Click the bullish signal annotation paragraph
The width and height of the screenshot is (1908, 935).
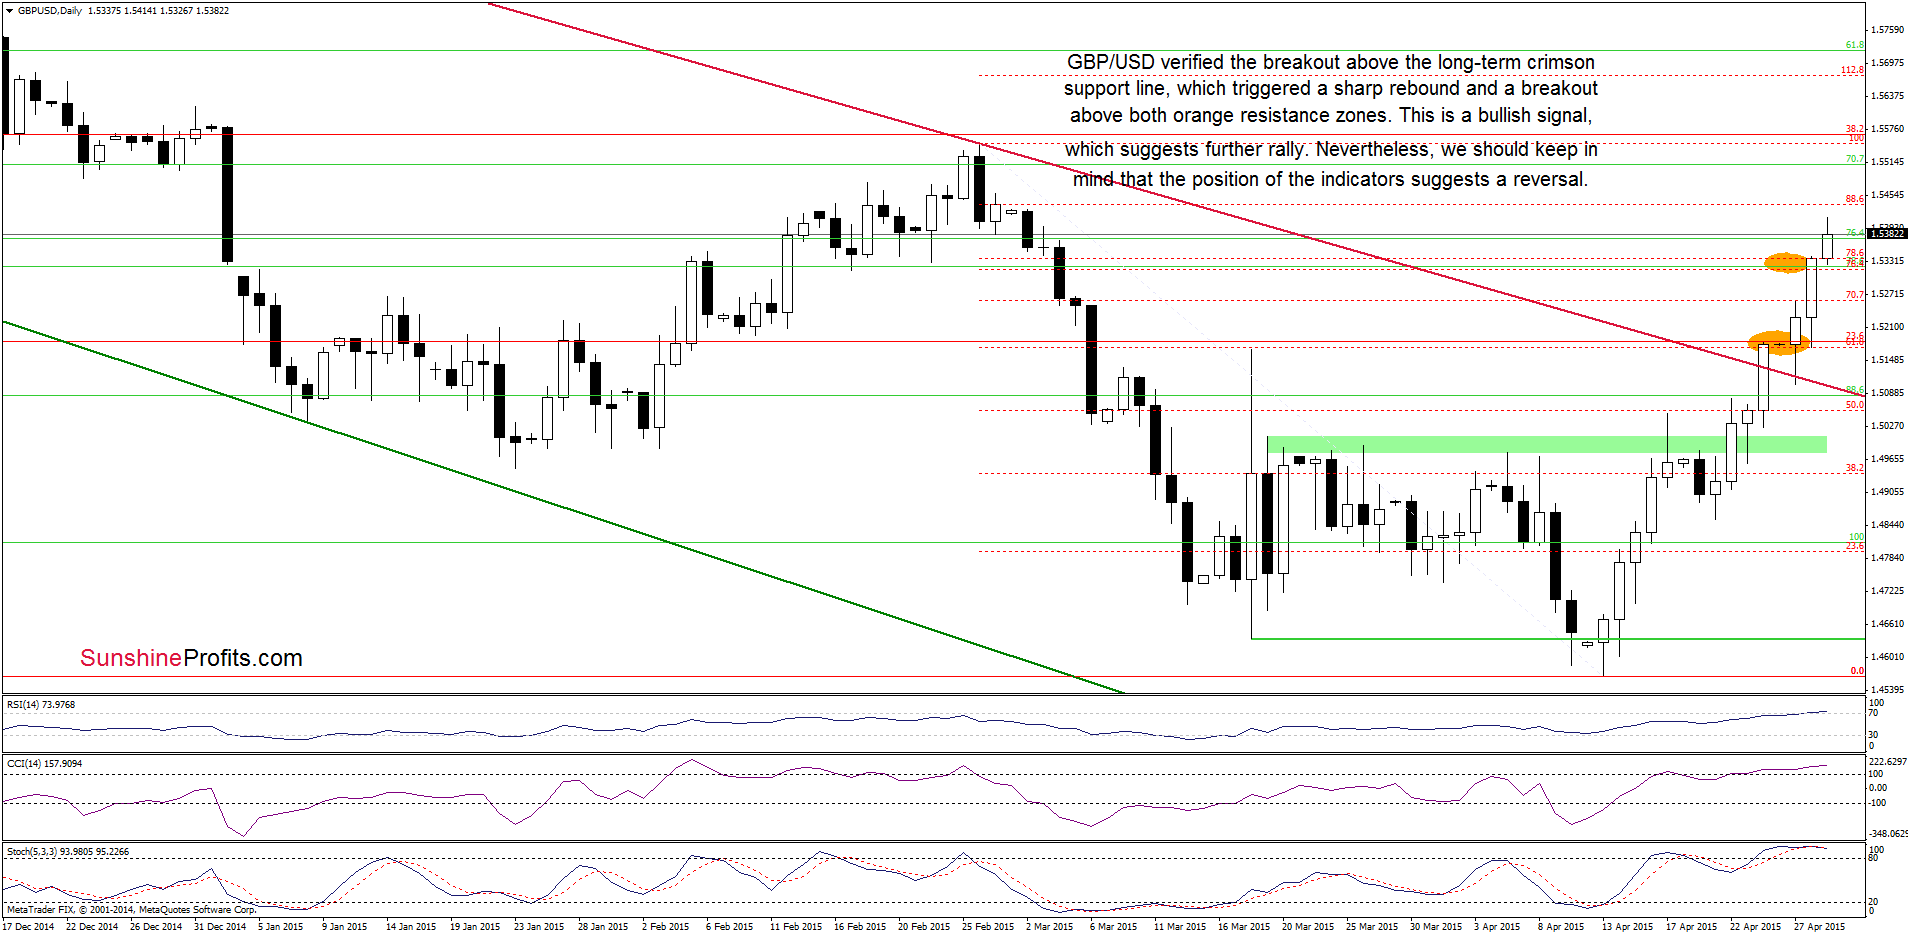(x=1330, y=121)
